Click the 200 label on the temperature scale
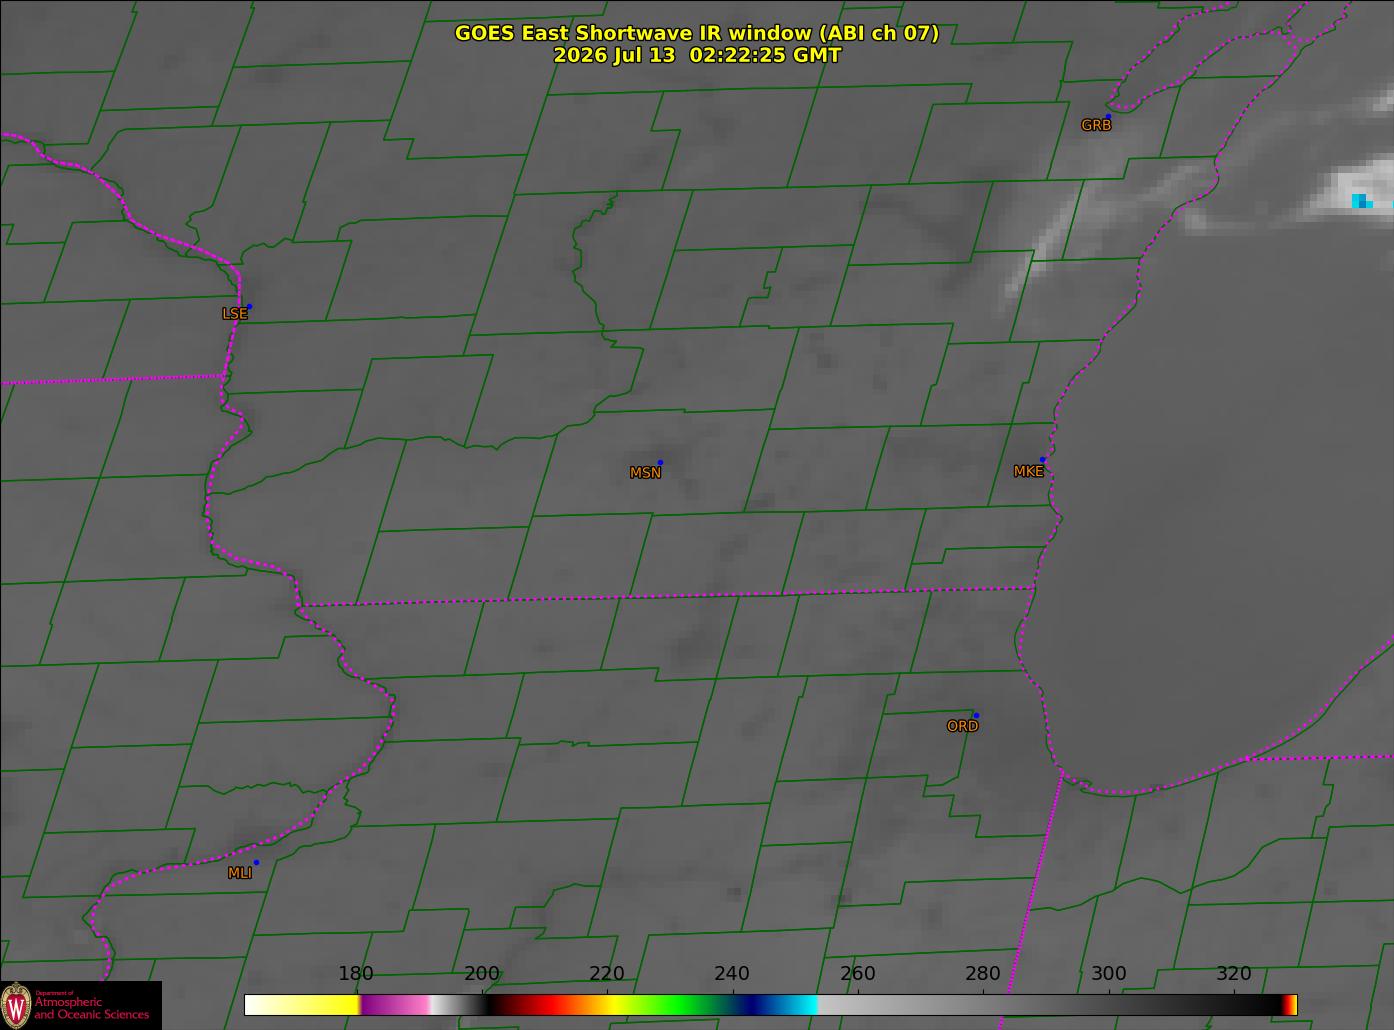Viewport: 1394px width, 1030px height. (x=482, y=974)
